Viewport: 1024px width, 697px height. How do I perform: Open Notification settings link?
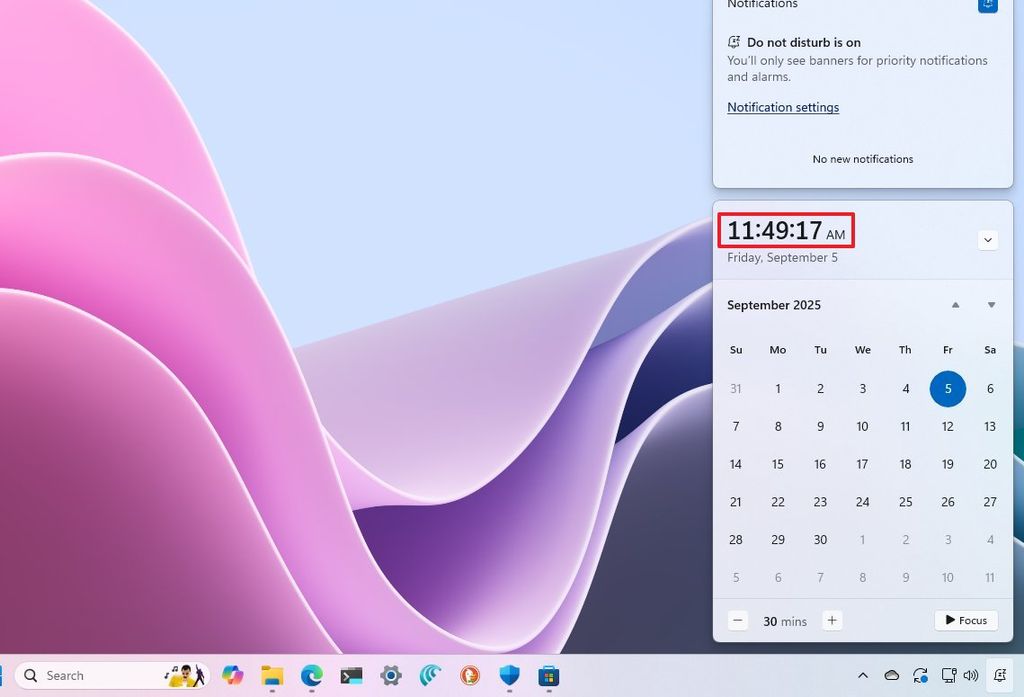coord(783,107)
